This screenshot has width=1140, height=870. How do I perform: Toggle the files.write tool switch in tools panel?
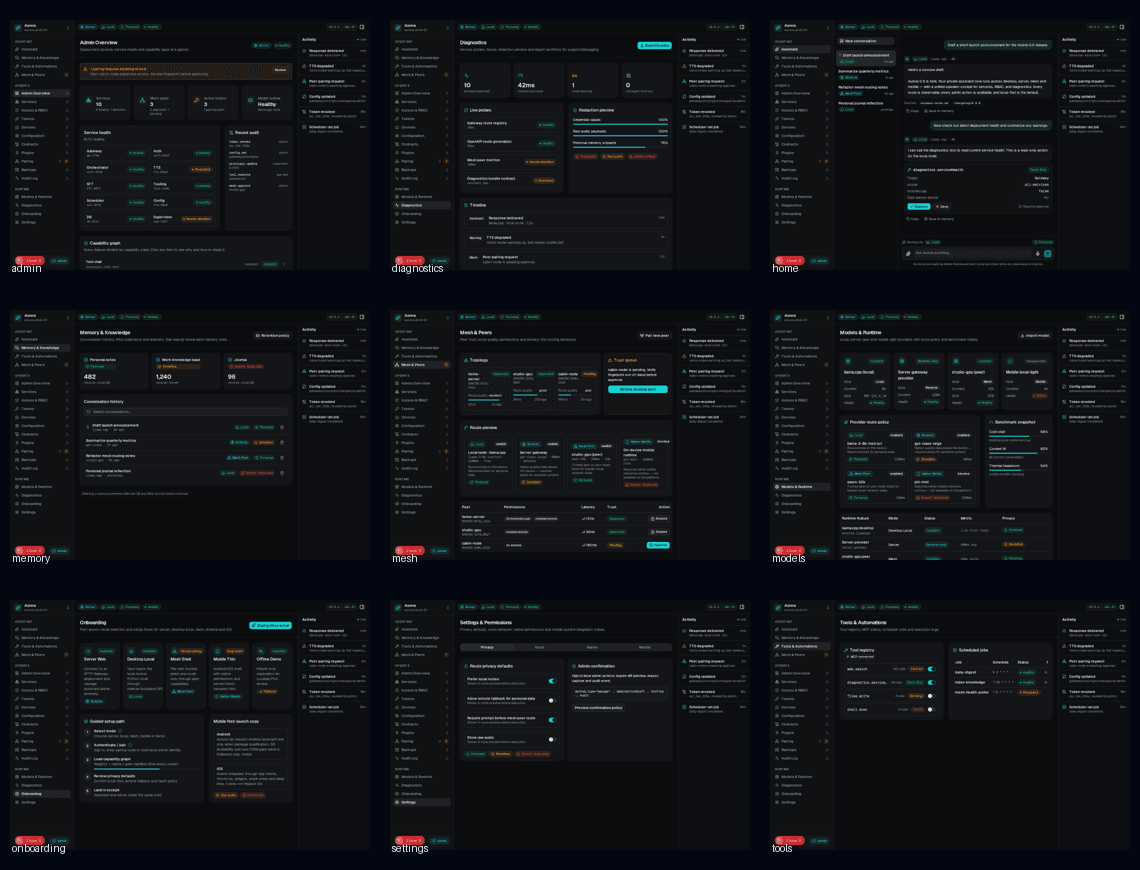931,696
